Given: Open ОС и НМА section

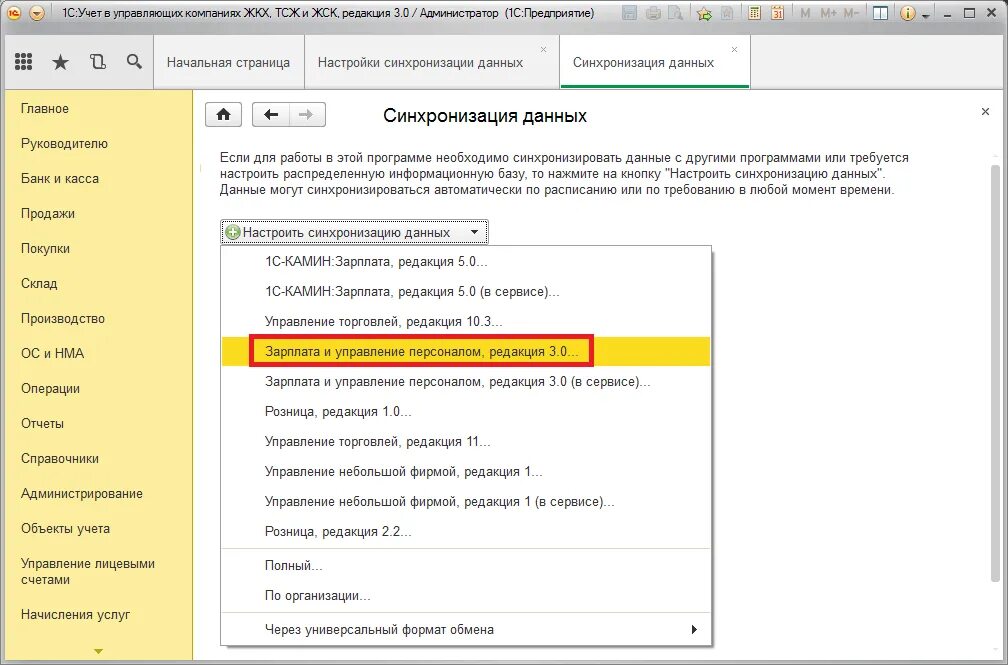Looking at the screenshot, I should point(52,353).
